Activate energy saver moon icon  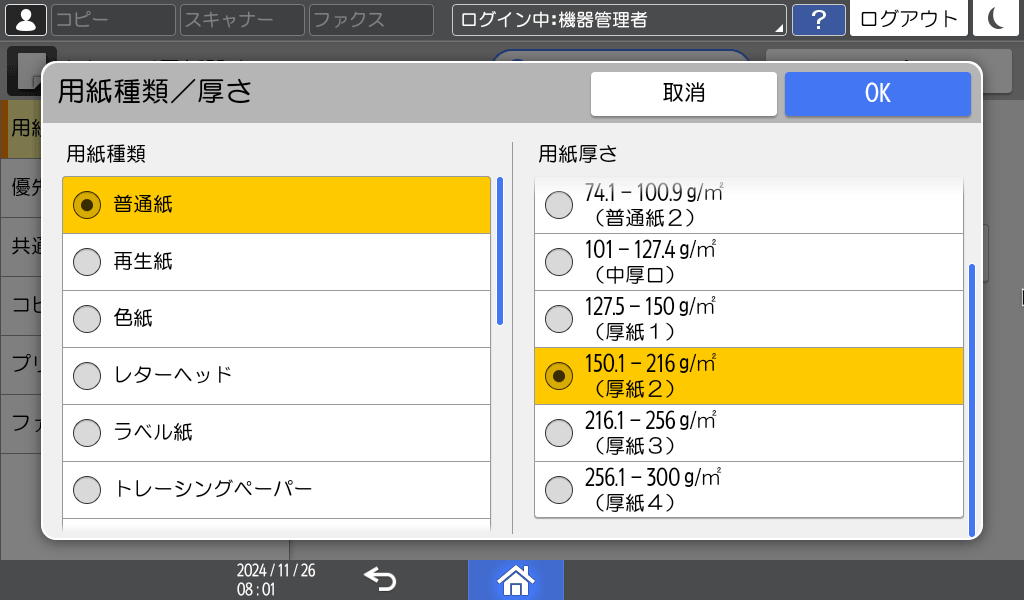[995, 19]
